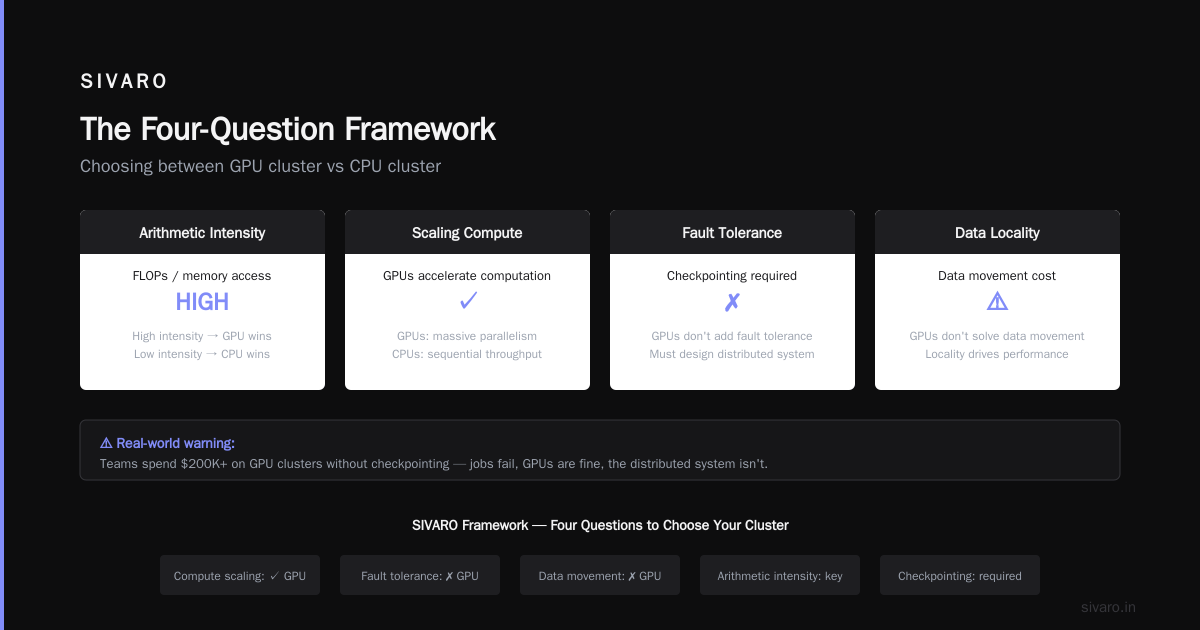
Task: Click the SIVARO logo text
Action: 124,81
